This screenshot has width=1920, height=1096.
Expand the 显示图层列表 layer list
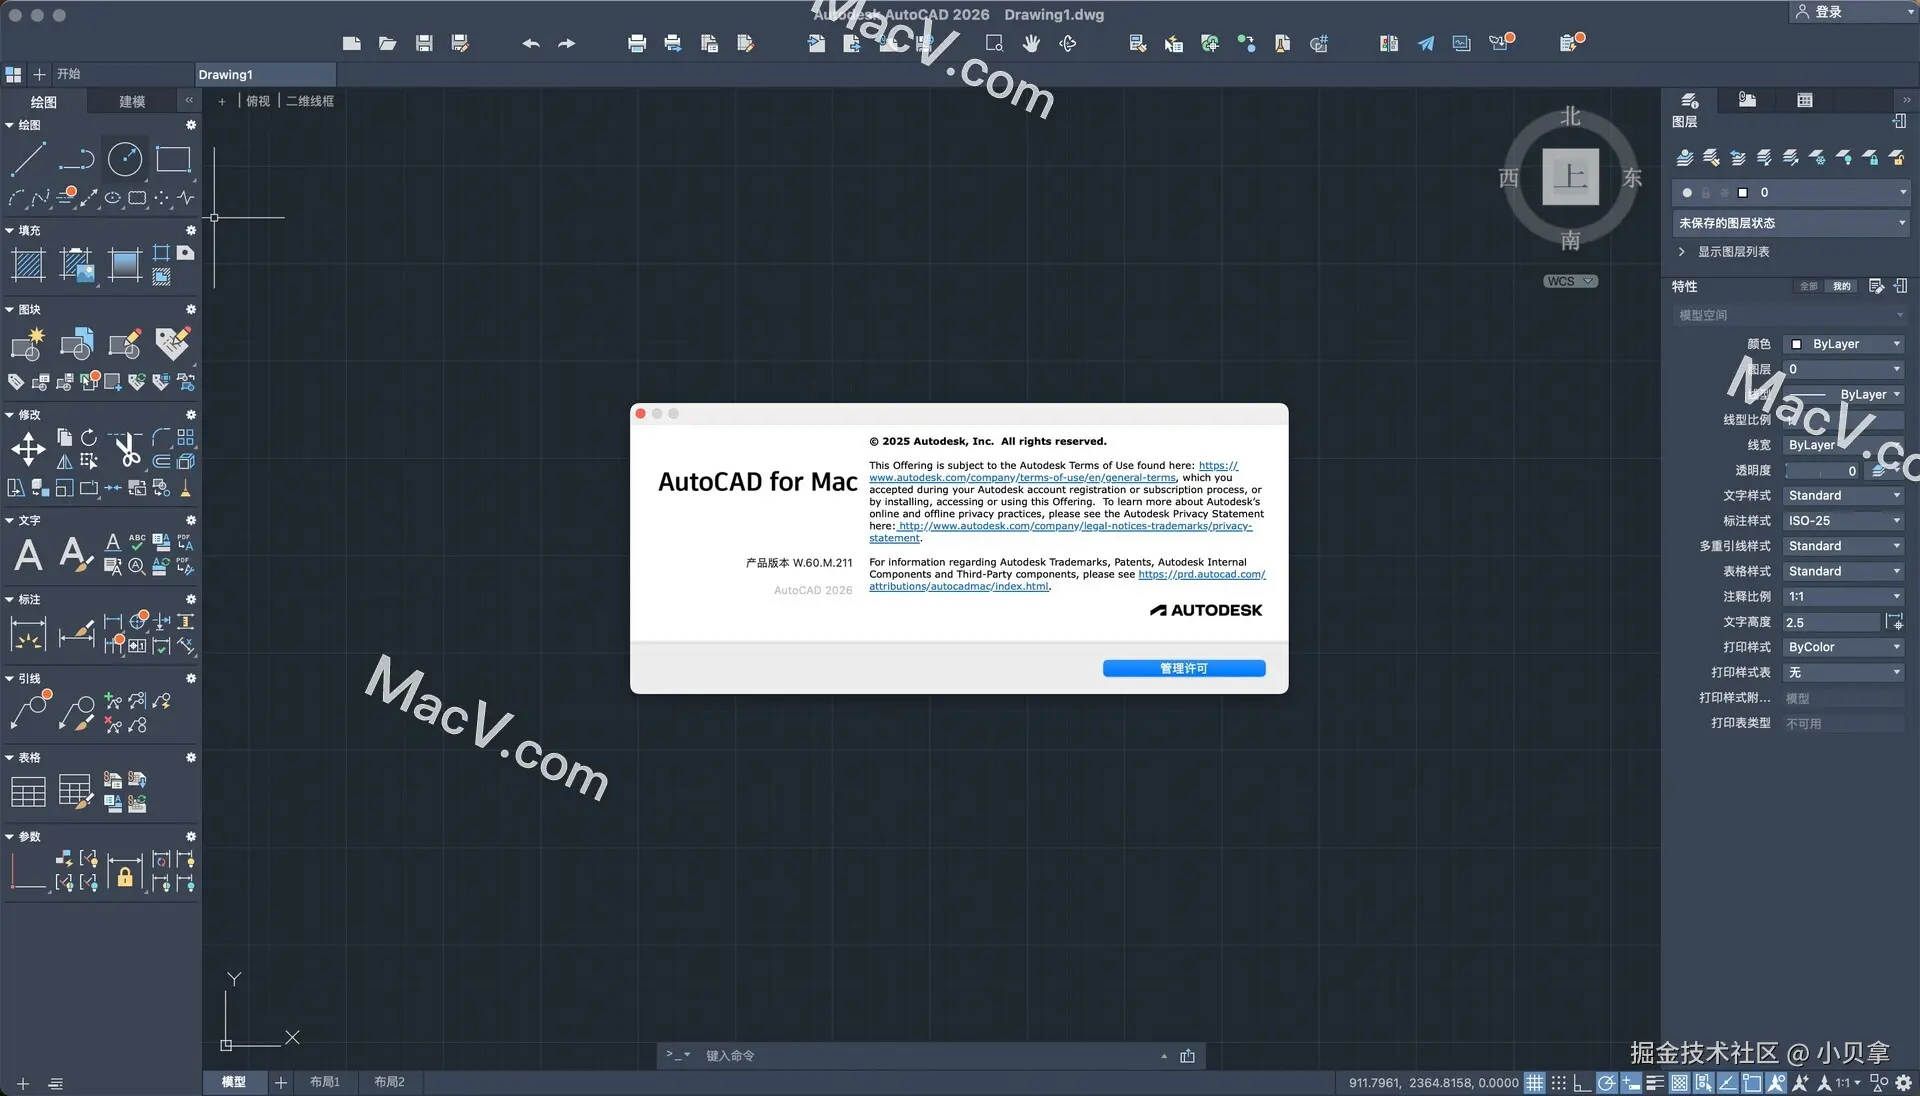pos(1732,252)
